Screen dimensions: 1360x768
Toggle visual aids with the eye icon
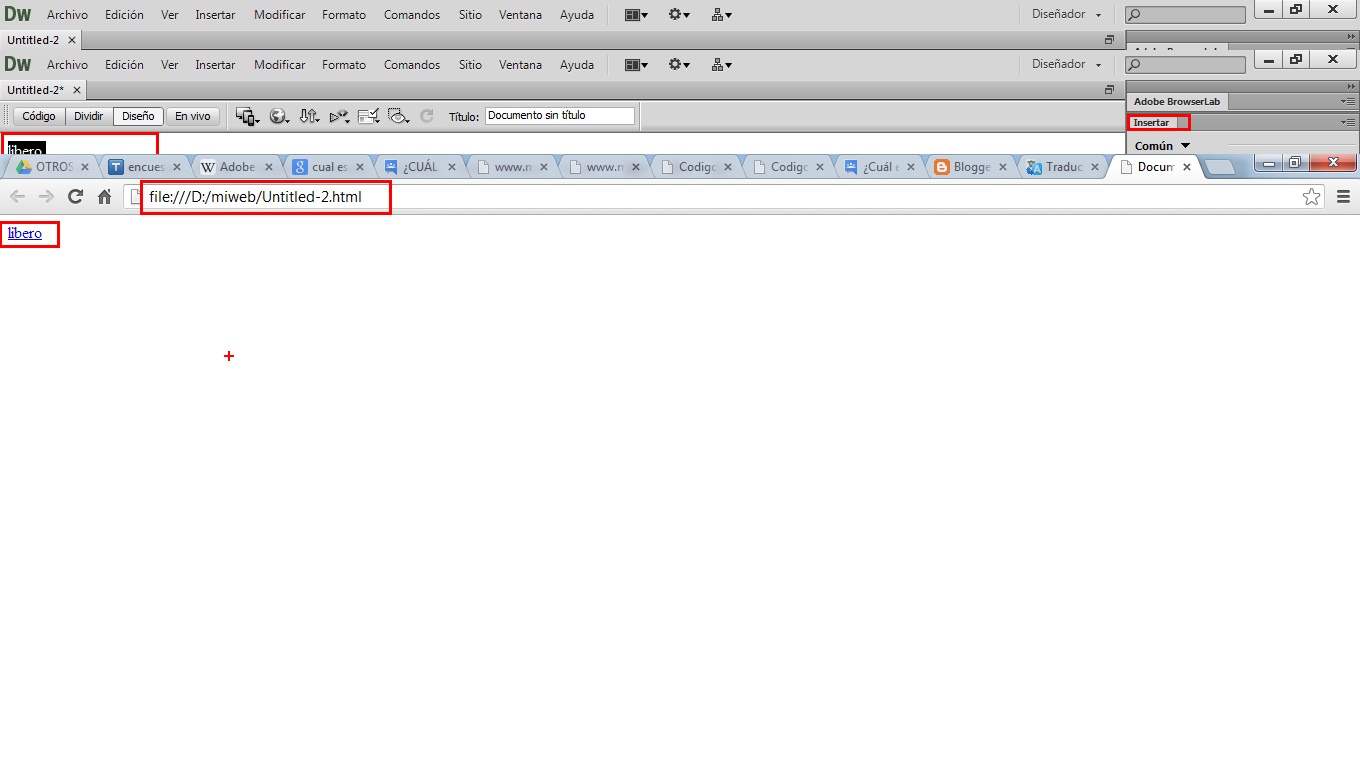(x=398, y=115)
